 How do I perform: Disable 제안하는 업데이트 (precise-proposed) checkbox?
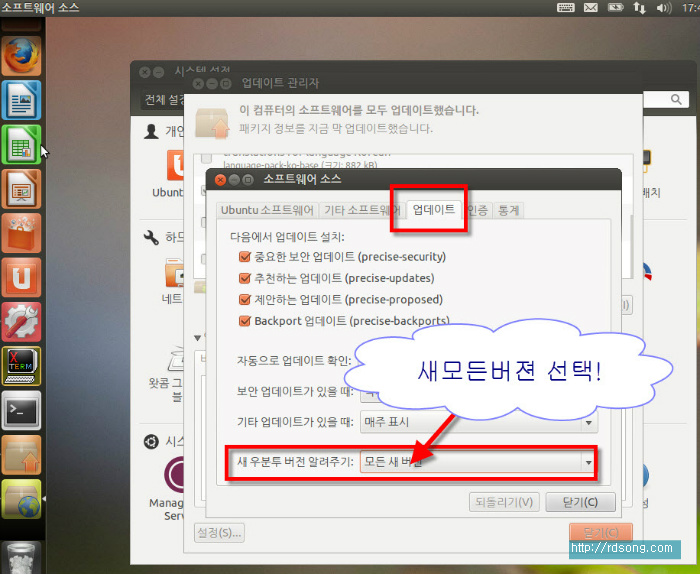coord(245,300)
